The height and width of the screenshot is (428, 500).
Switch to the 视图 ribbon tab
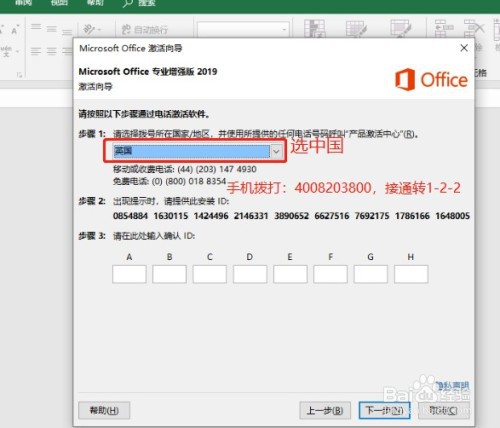59,3
